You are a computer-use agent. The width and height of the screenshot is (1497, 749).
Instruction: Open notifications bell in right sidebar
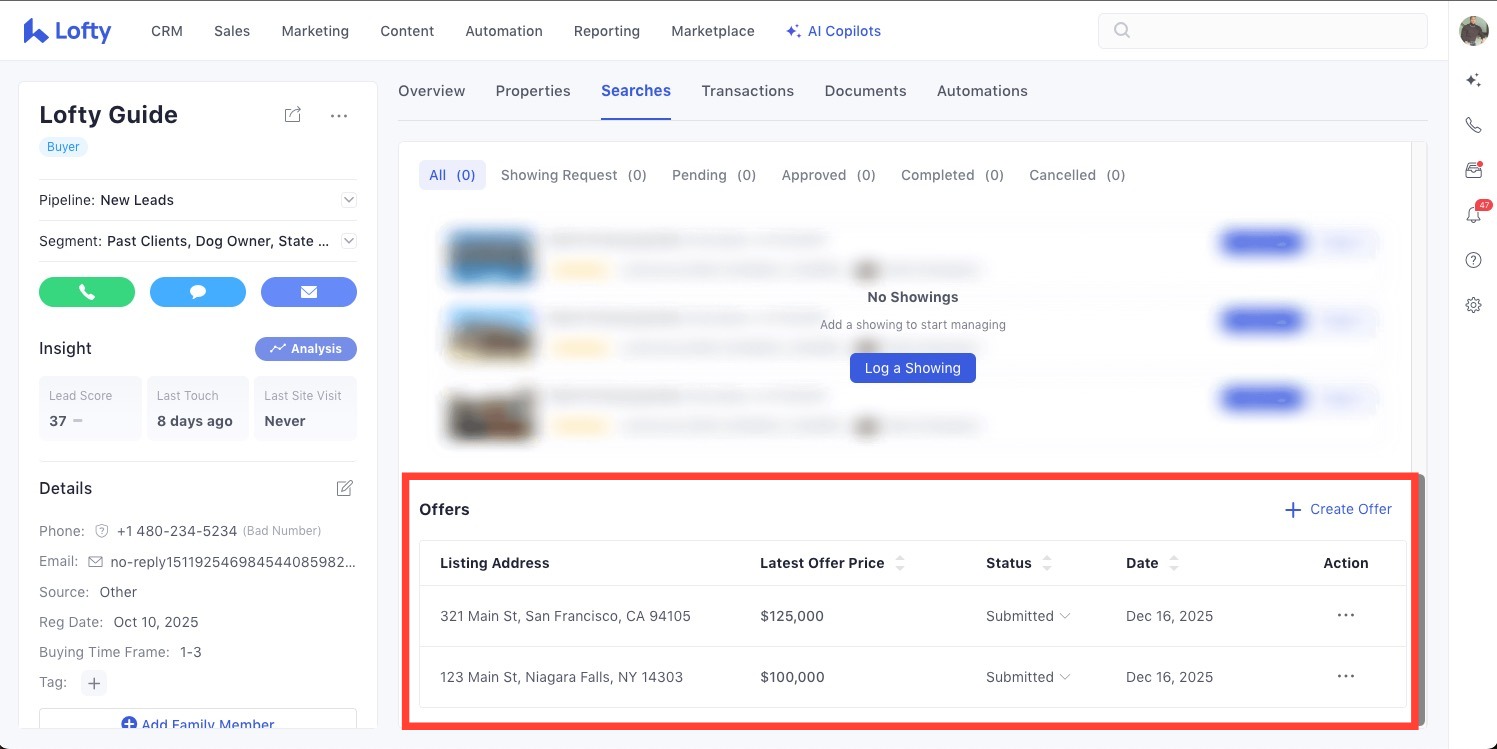tap(1473, 215)
